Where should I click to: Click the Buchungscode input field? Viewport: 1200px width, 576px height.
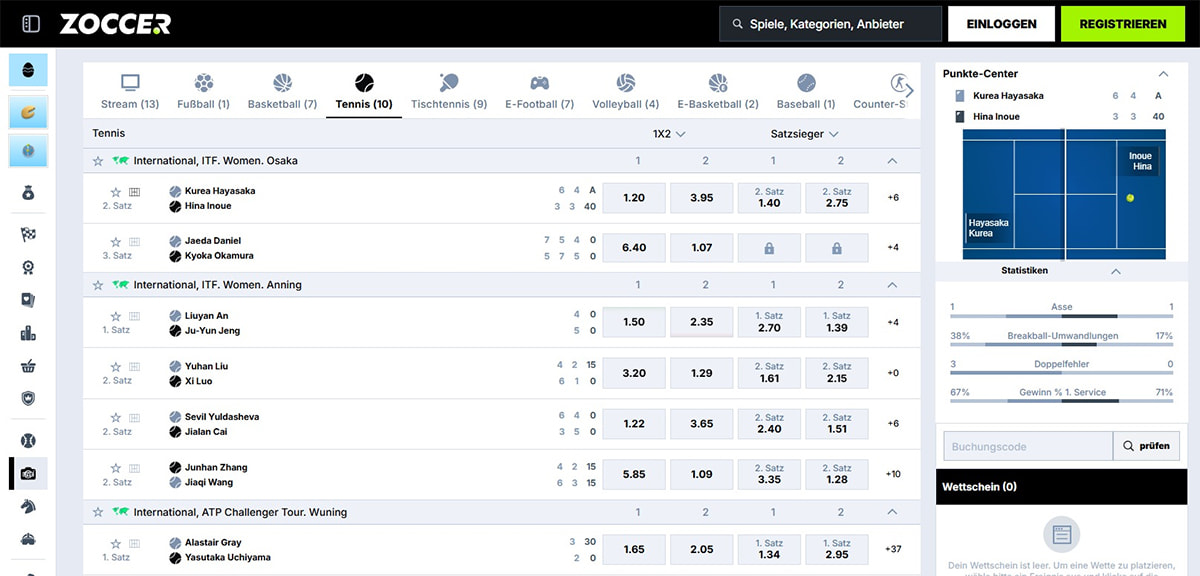pyautogui.click(x=1027, y=446)
